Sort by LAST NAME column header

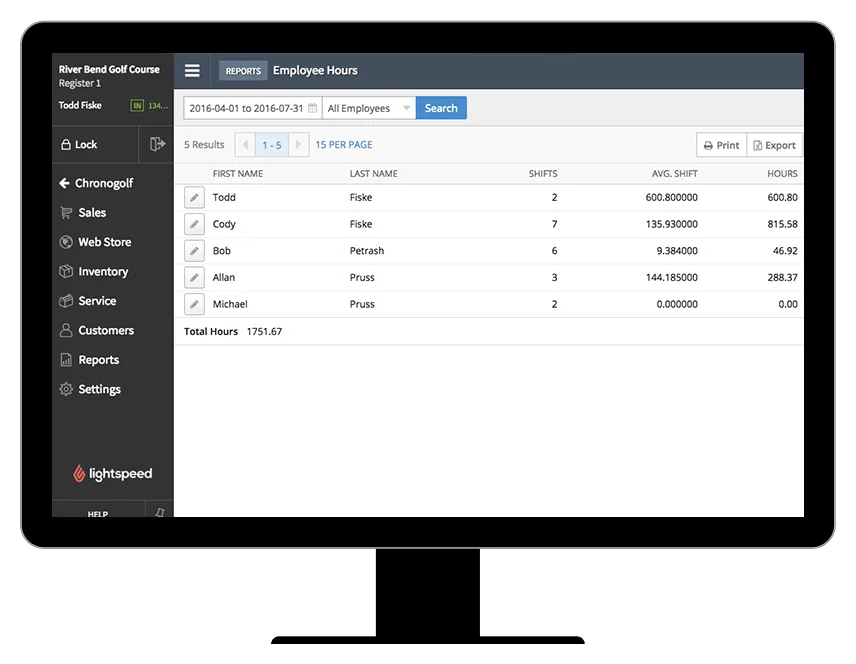373,174
